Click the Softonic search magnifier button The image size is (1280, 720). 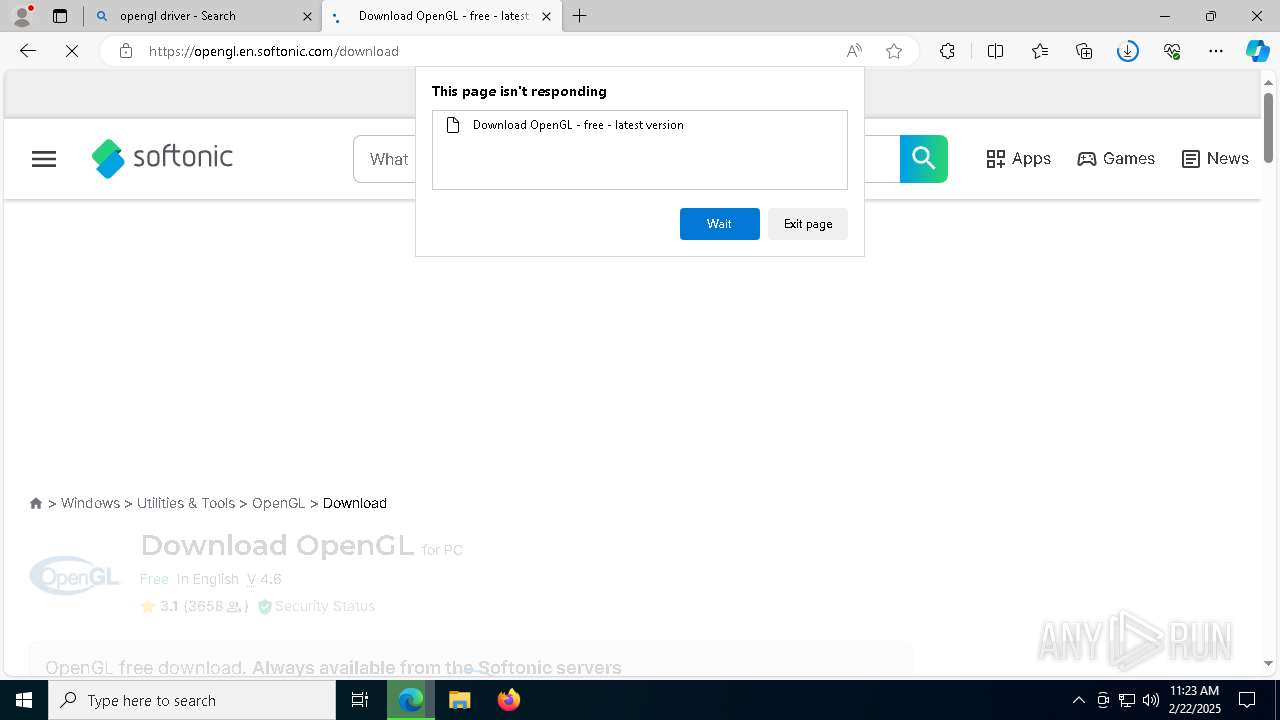[x=924, y=159]
